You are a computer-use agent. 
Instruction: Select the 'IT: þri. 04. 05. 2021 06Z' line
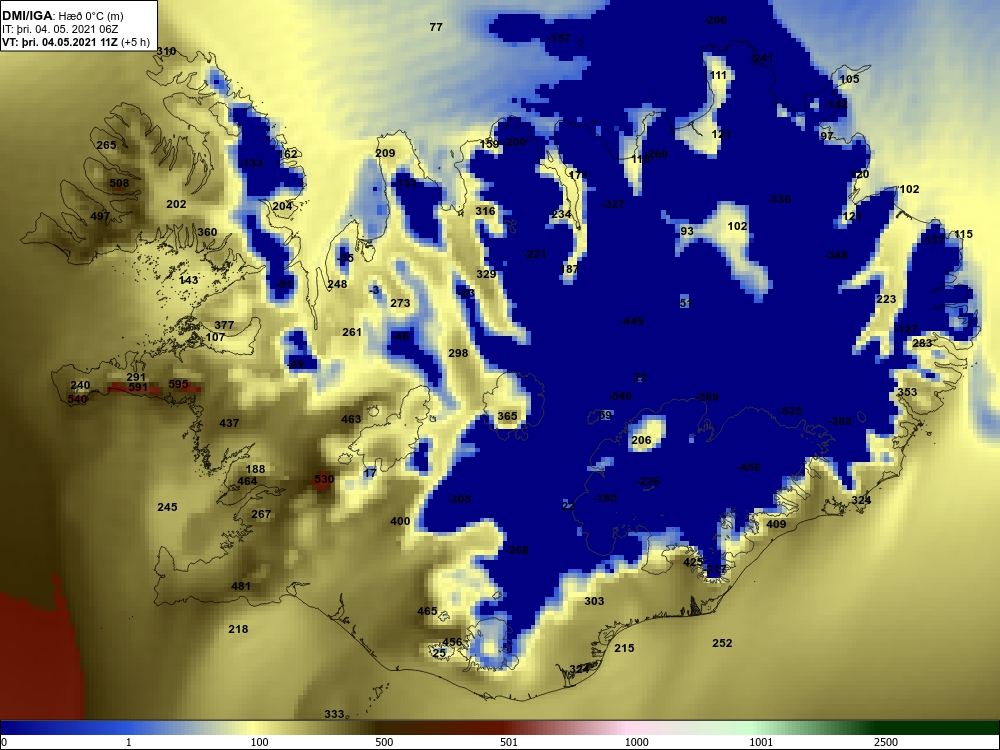pos(60,29)
